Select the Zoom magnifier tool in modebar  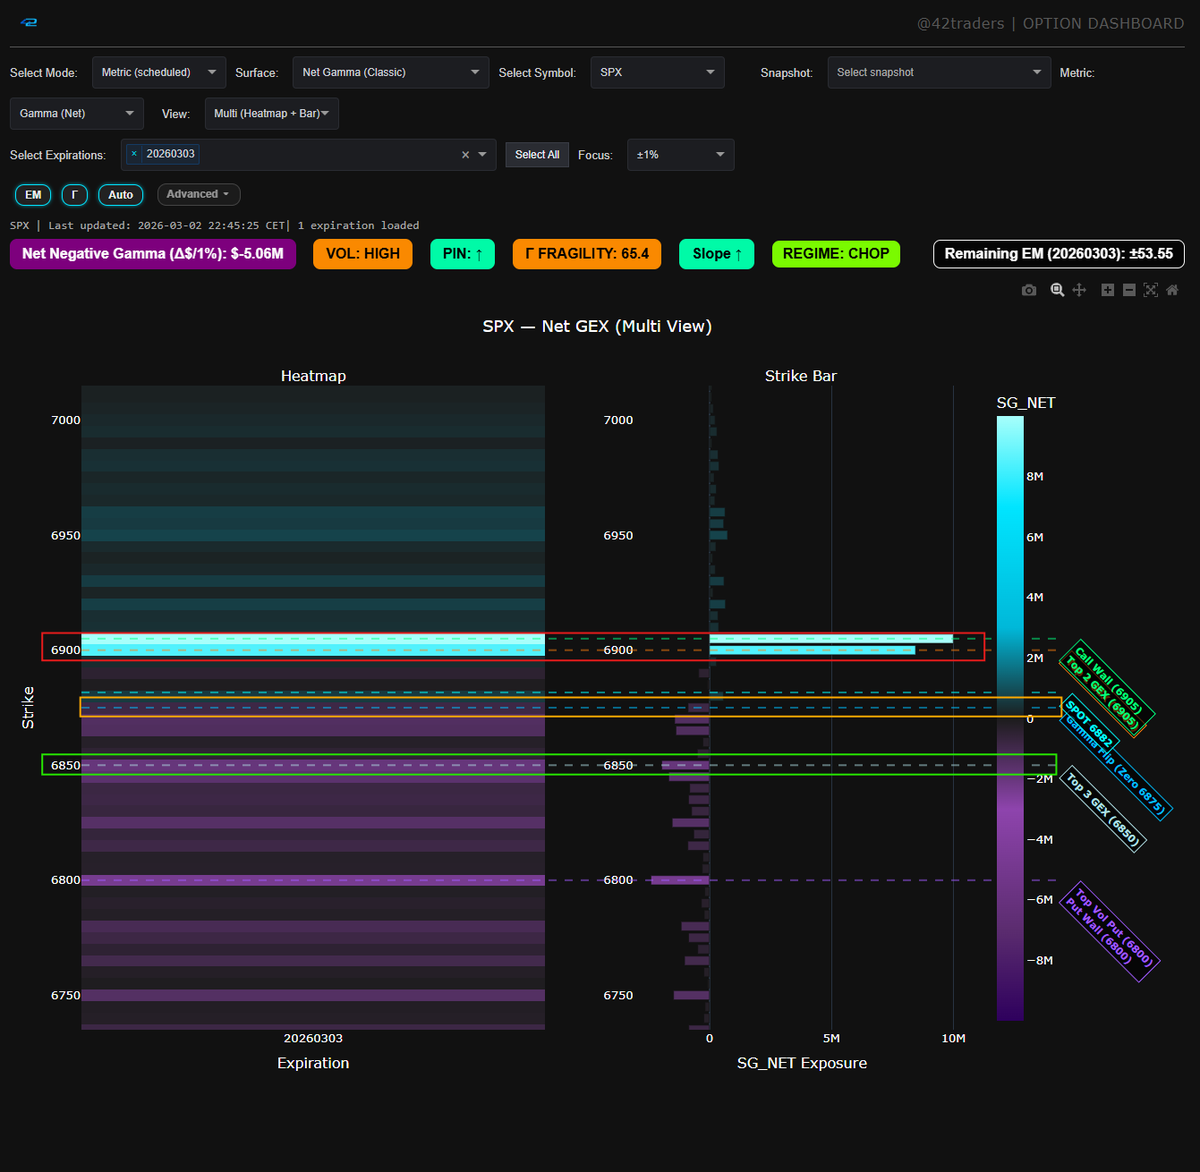coord(1057,290)
